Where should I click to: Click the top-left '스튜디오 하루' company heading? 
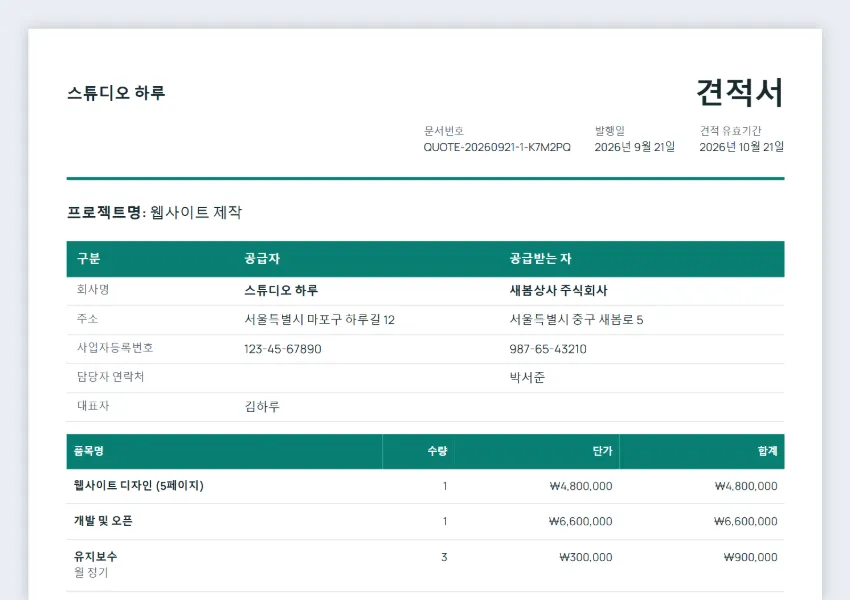tap(116, 93)
